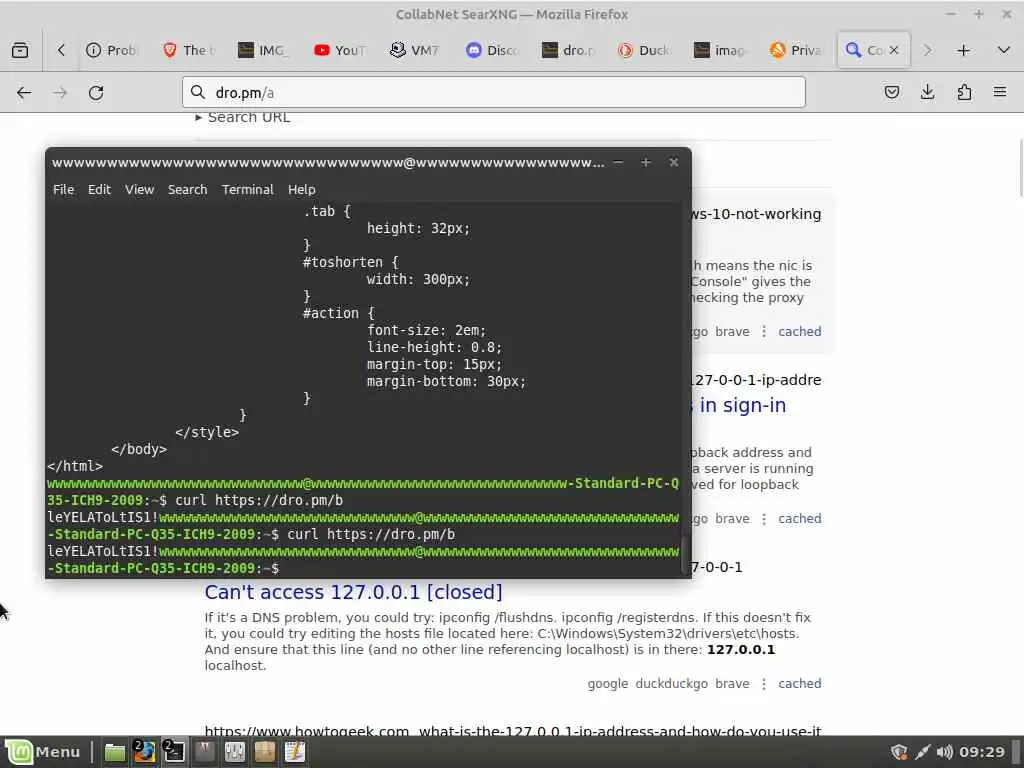This screenshot has width=1024, height=768.
Task: Switch to the dro.p tab
Action: pyautogui.click(x=569, y=50)
